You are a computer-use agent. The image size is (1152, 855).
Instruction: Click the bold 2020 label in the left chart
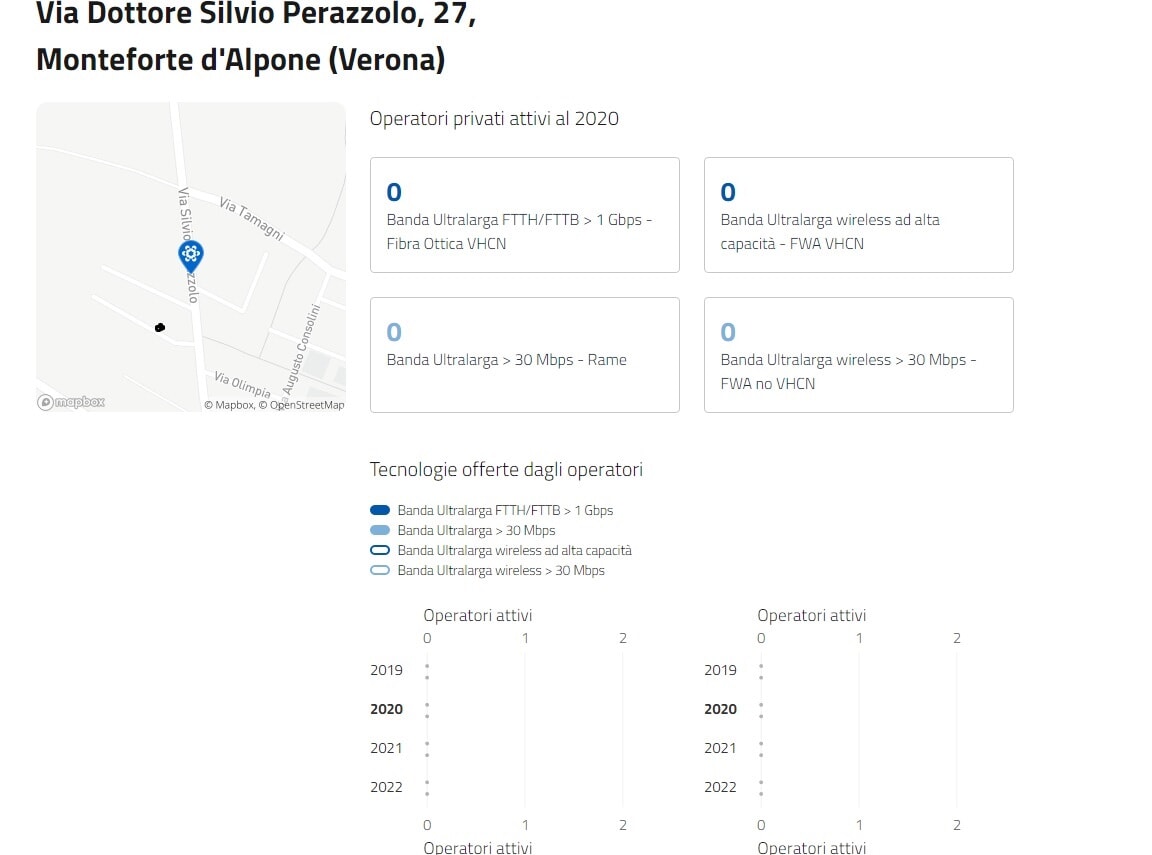(386, 709)
